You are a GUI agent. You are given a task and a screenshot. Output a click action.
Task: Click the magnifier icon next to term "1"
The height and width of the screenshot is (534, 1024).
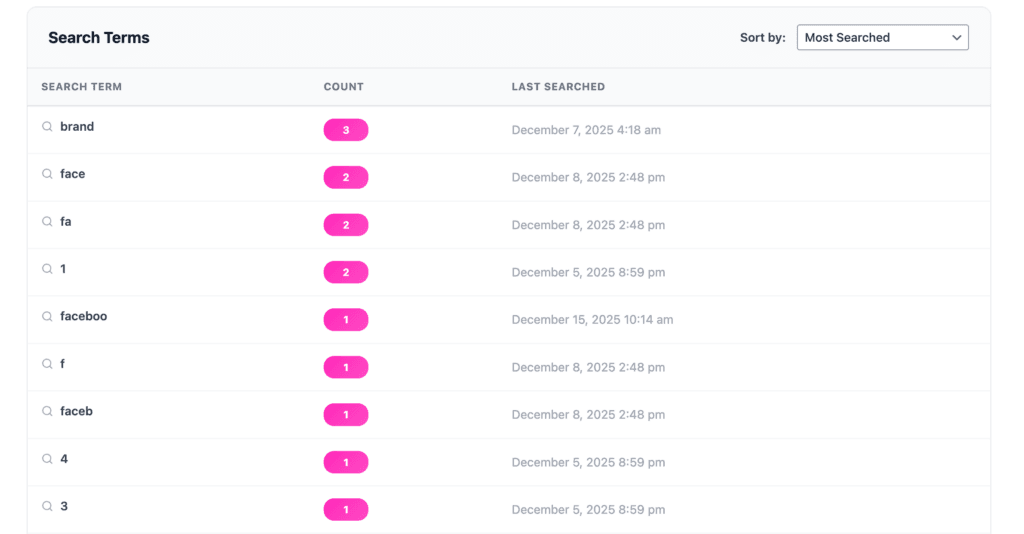tap(47, 269)
